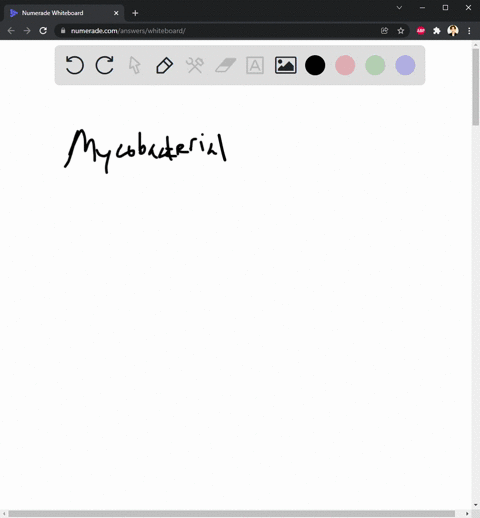Choose the black pen color
This screenshot has height=518, width=480.
coord(315,65)
